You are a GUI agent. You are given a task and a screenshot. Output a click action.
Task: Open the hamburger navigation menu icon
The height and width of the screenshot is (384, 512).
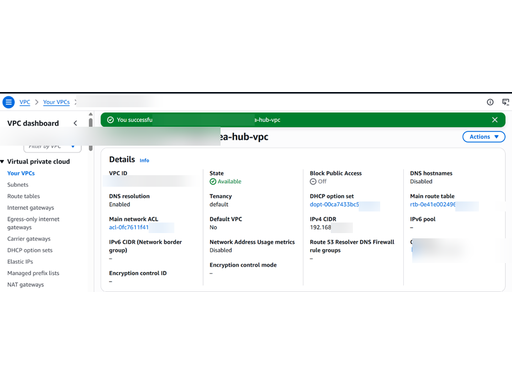[x=9, y=102]
